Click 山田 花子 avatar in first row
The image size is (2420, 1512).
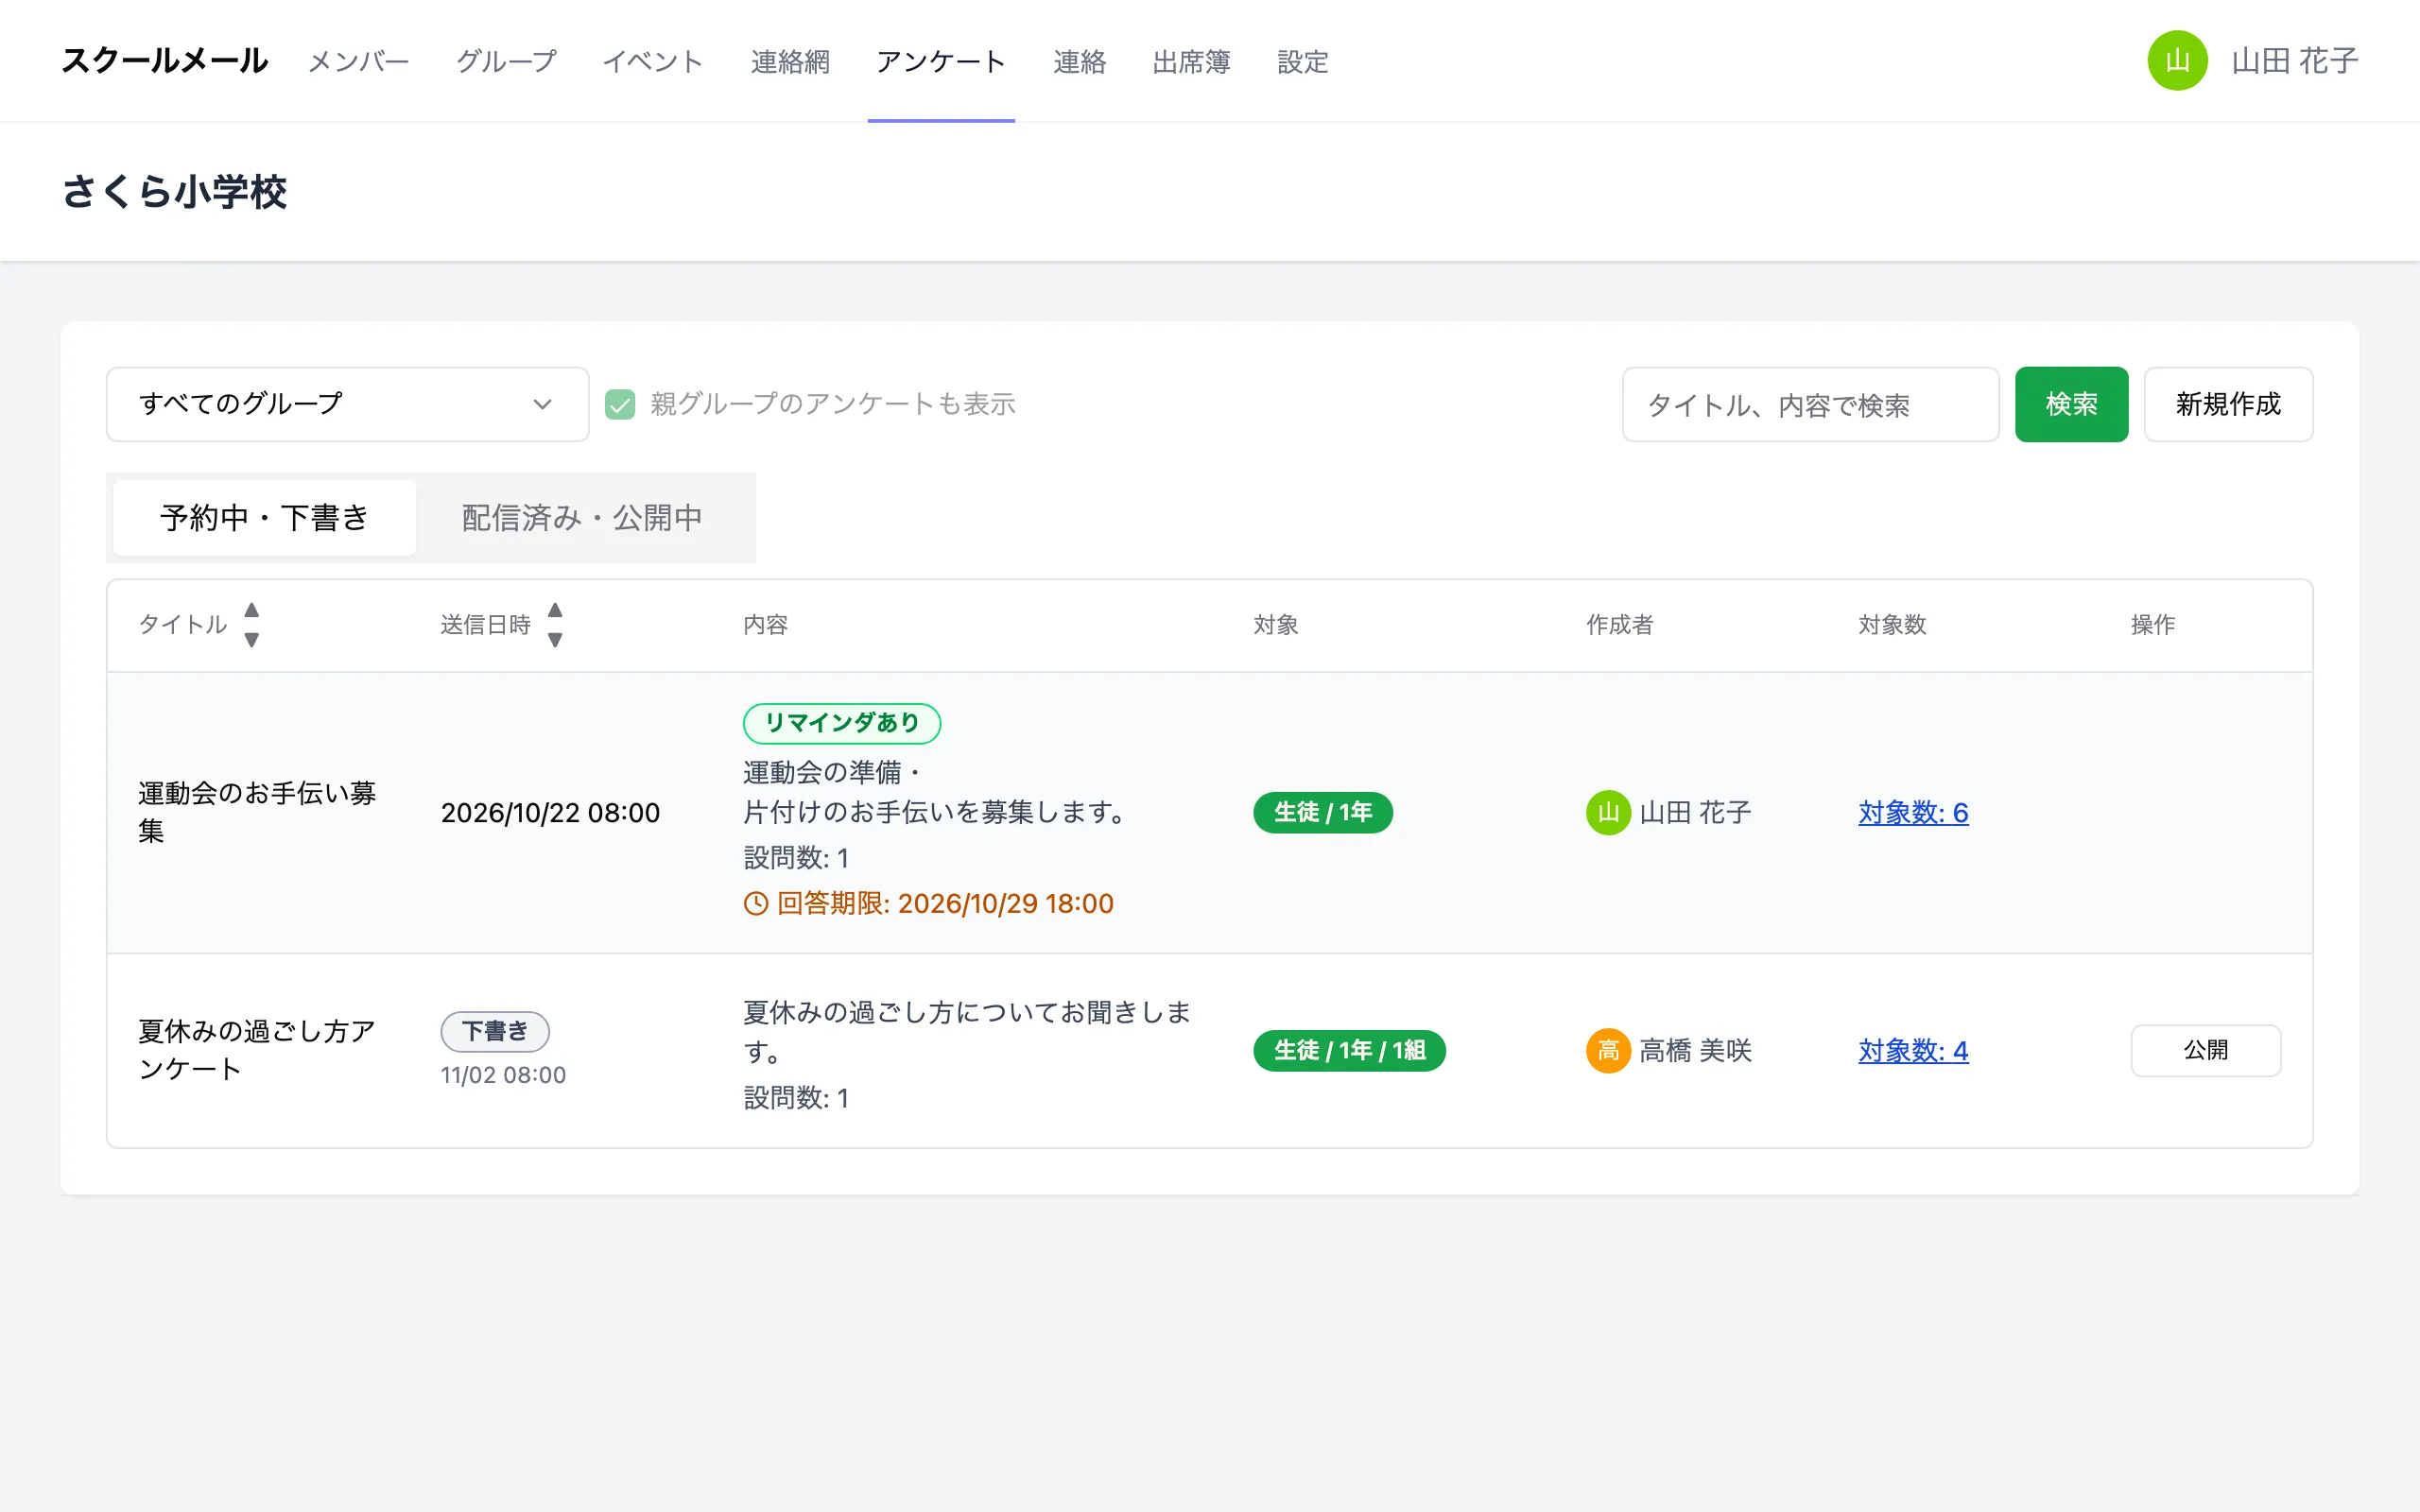pos(1608,812)
